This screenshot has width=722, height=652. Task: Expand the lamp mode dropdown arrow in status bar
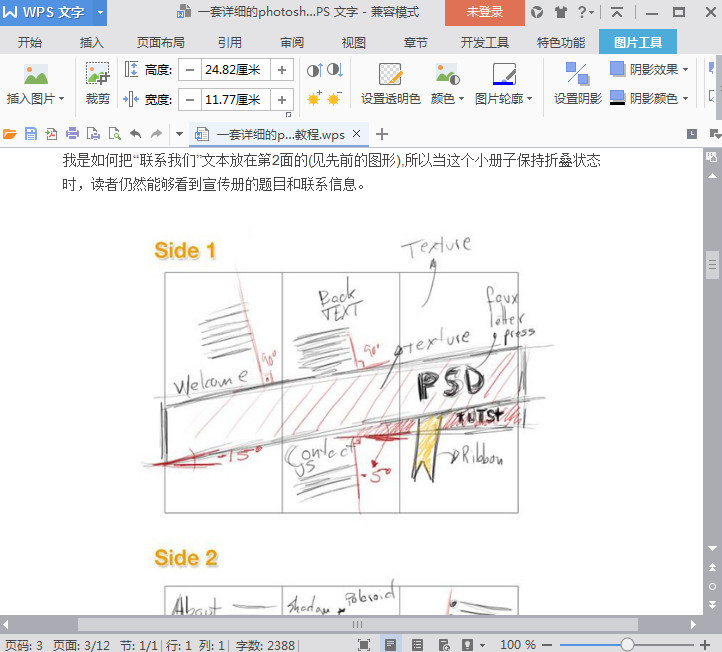click(482, 645)
